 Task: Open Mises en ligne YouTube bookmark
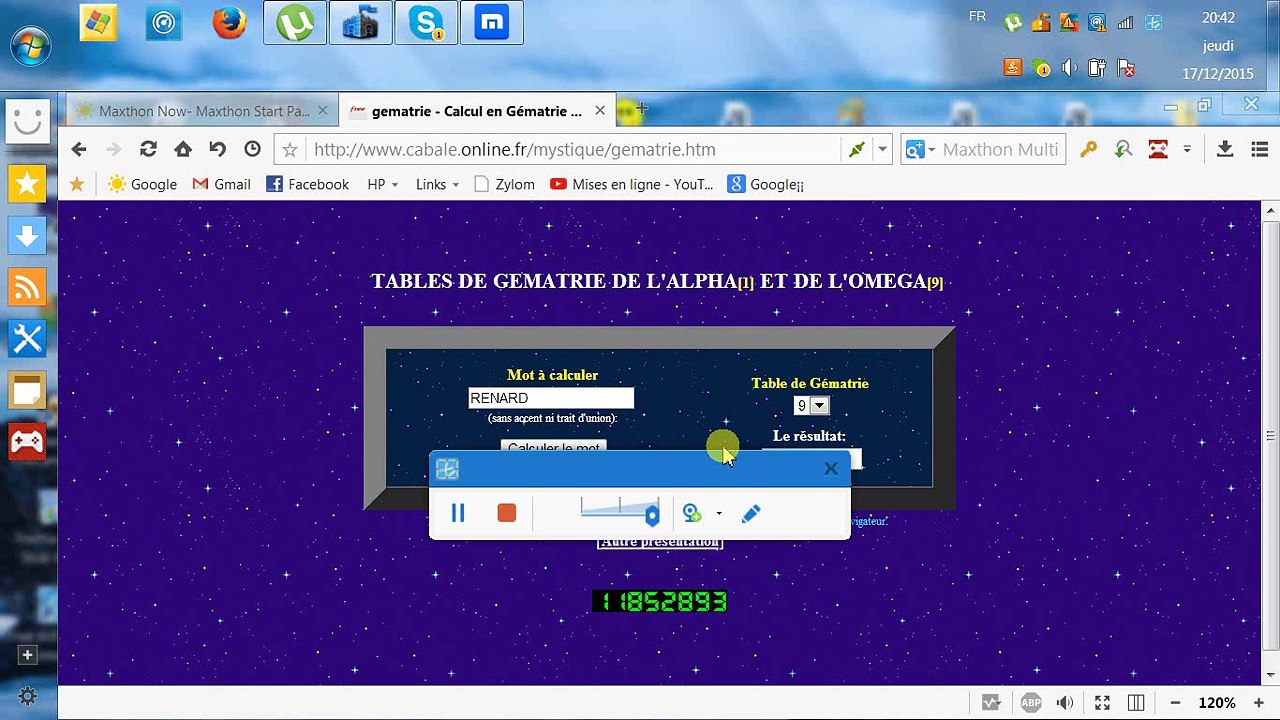(x=631, y=184)
